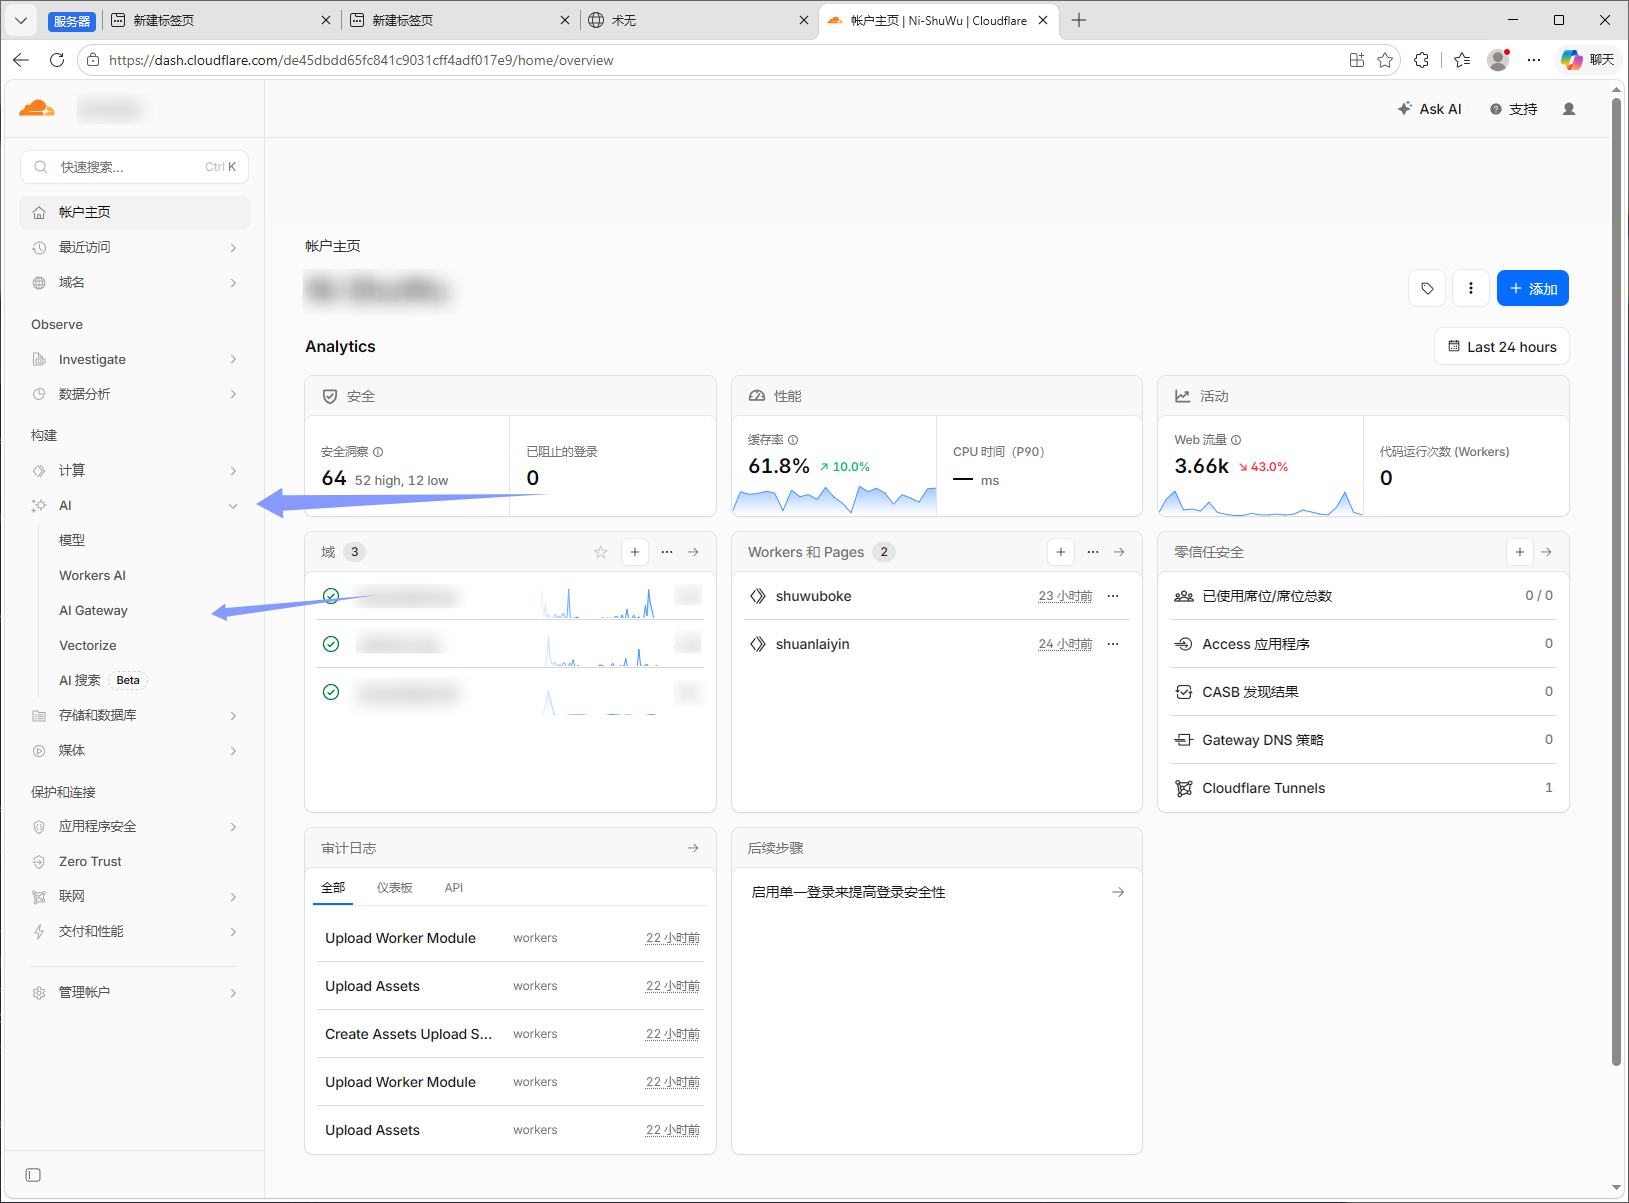1629x1203 pixels.
Task: Expand the 最近访问 sidebar section
Action: pos(135,247)
